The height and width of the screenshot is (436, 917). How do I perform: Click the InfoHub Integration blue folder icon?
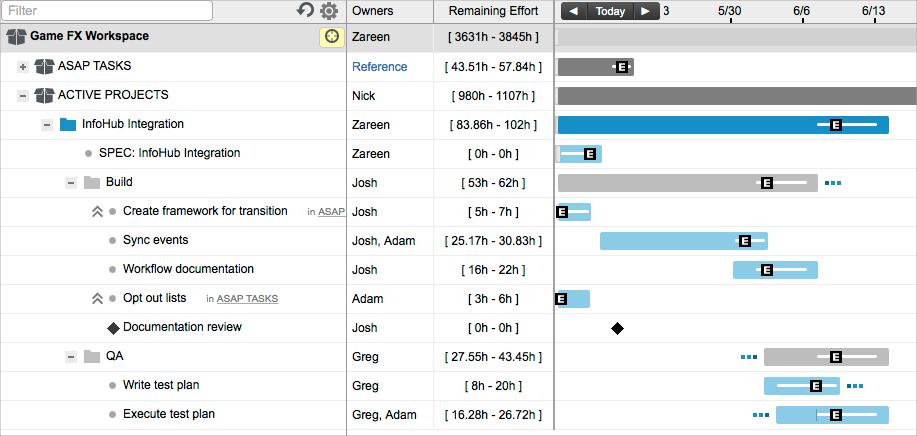point(68,125)
